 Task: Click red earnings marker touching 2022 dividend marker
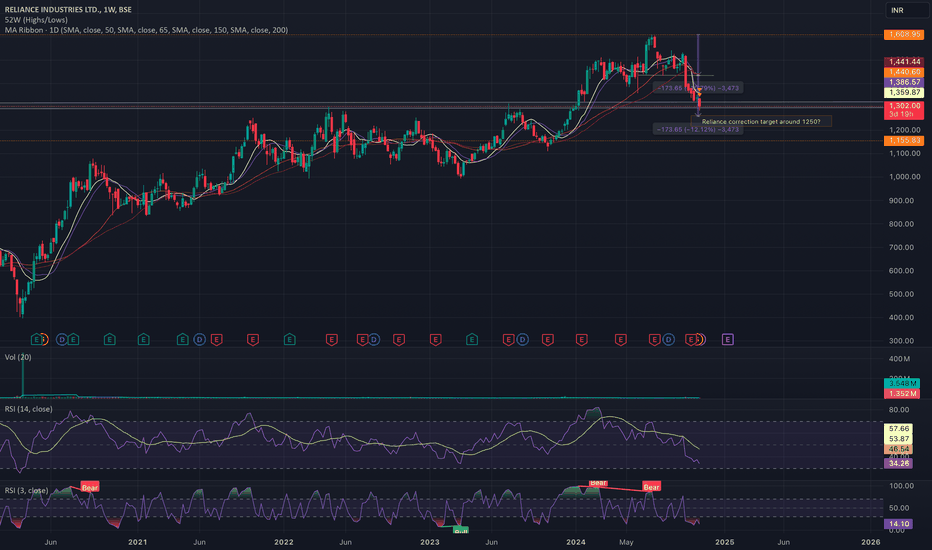click(x=361, y=340)
